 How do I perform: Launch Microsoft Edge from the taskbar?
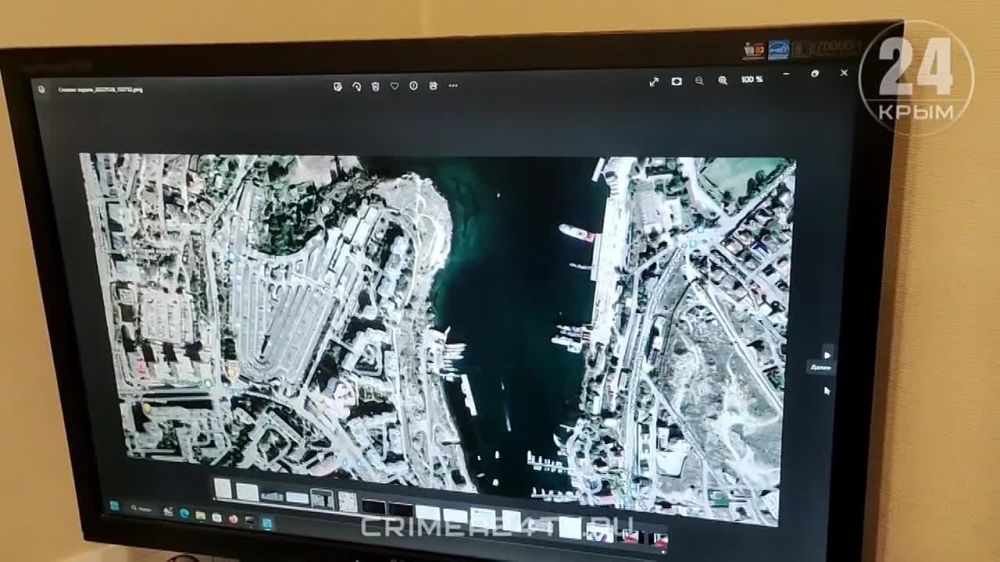click(x=184, y=513)
